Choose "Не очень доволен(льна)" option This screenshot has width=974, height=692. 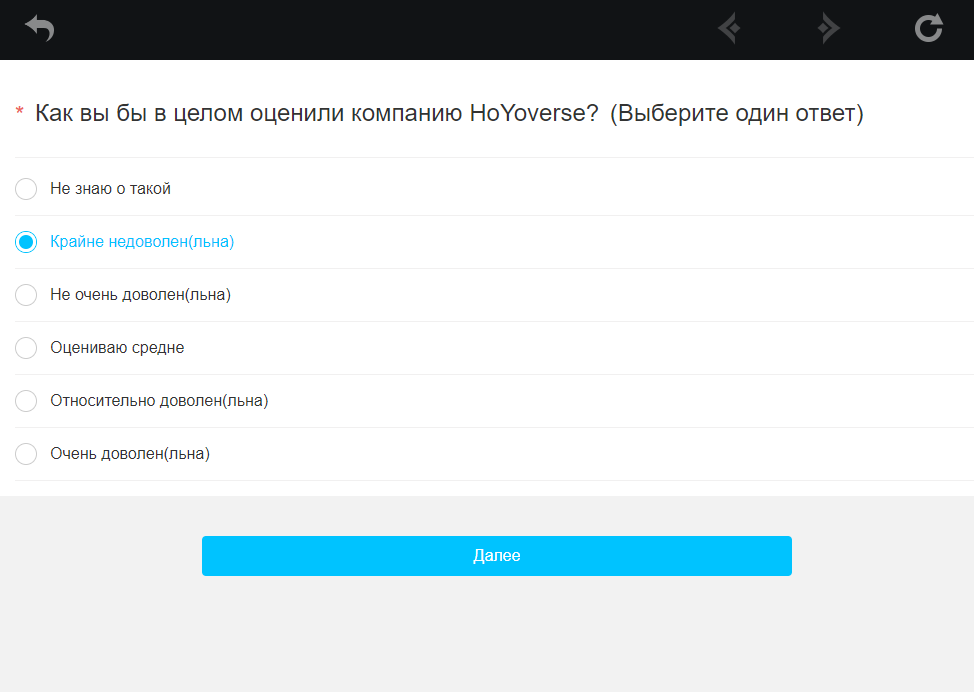click(26, 294)
